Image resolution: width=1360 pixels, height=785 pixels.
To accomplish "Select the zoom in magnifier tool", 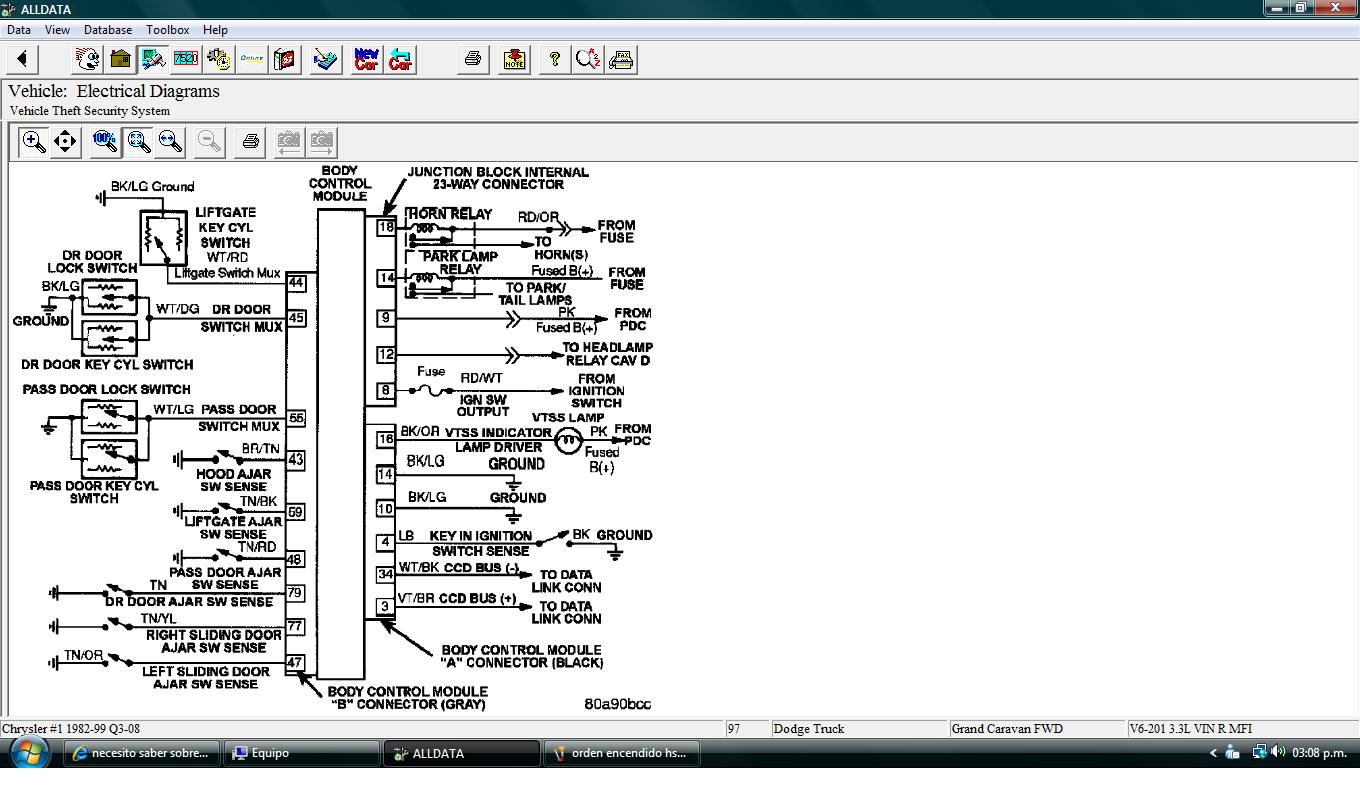I will [33, 141].
